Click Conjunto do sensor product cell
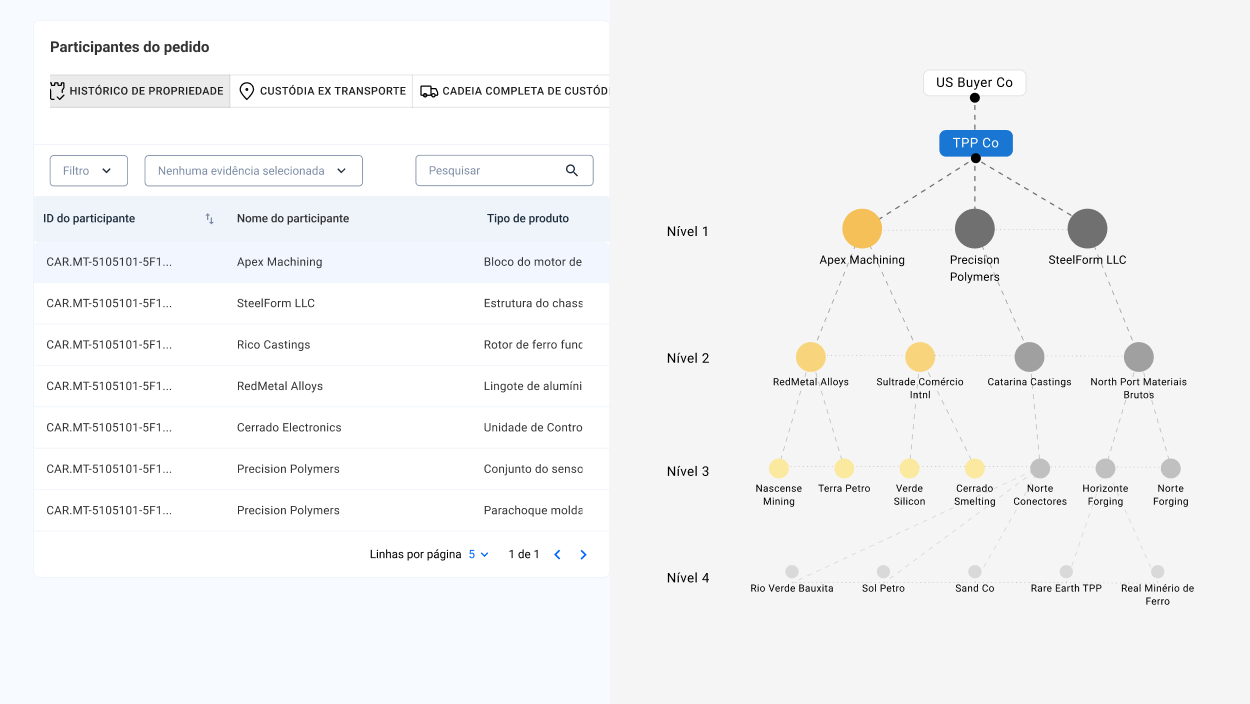This screenshot has width=1250, height=704. point(533,469)
